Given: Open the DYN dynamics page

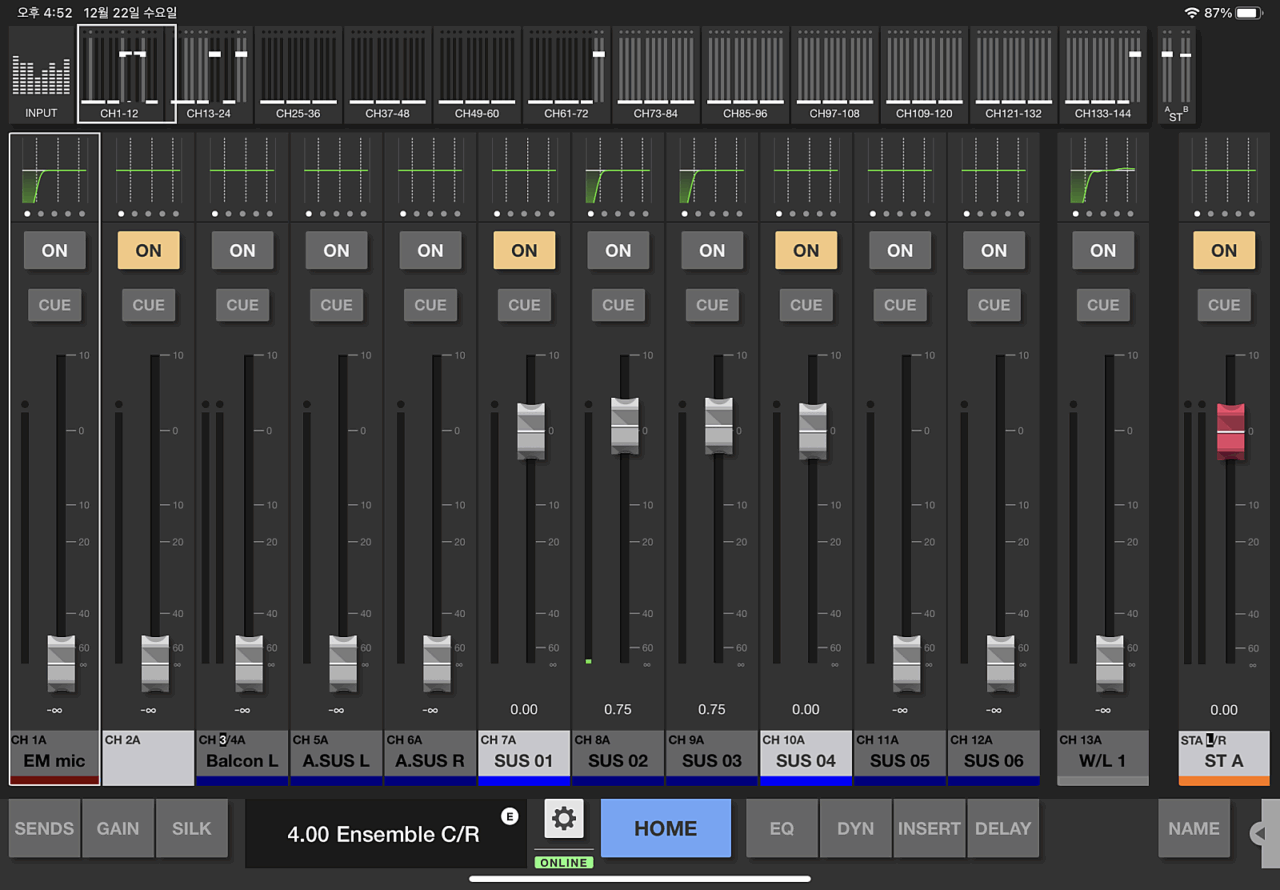Looking at the screenshot, I should (x=856, y=829).
